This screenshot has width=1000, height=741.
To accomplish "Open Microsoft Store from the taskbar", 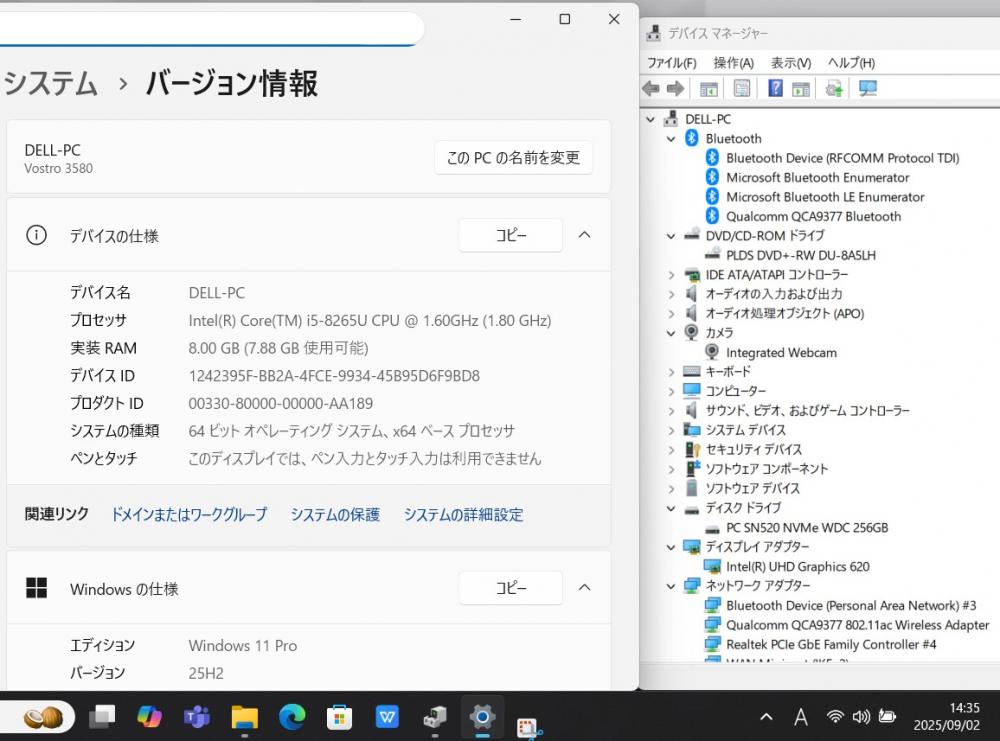I will coord(339,717).
